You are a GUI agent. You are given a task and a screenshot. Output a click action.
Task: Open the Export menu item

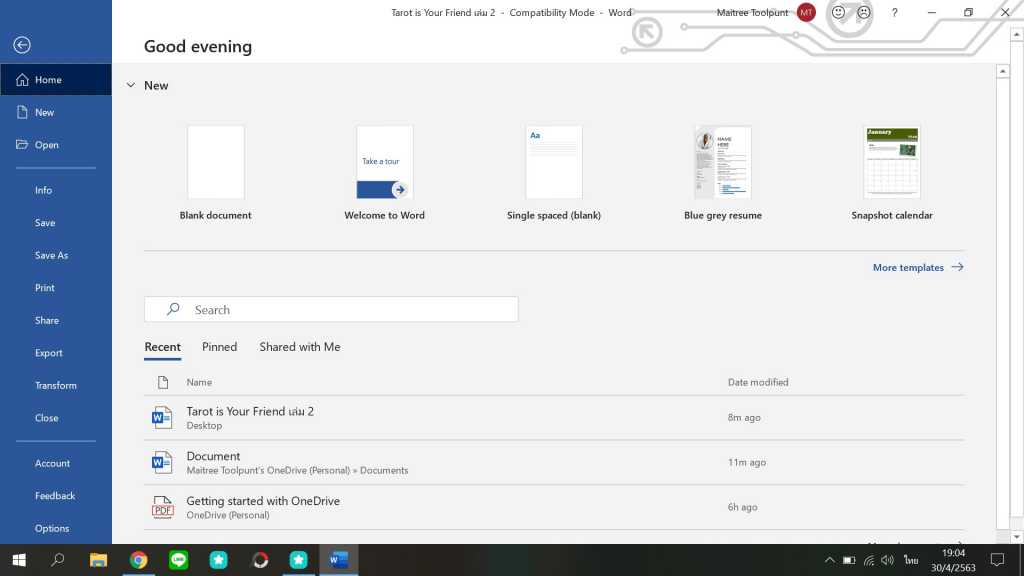(48, 353)
